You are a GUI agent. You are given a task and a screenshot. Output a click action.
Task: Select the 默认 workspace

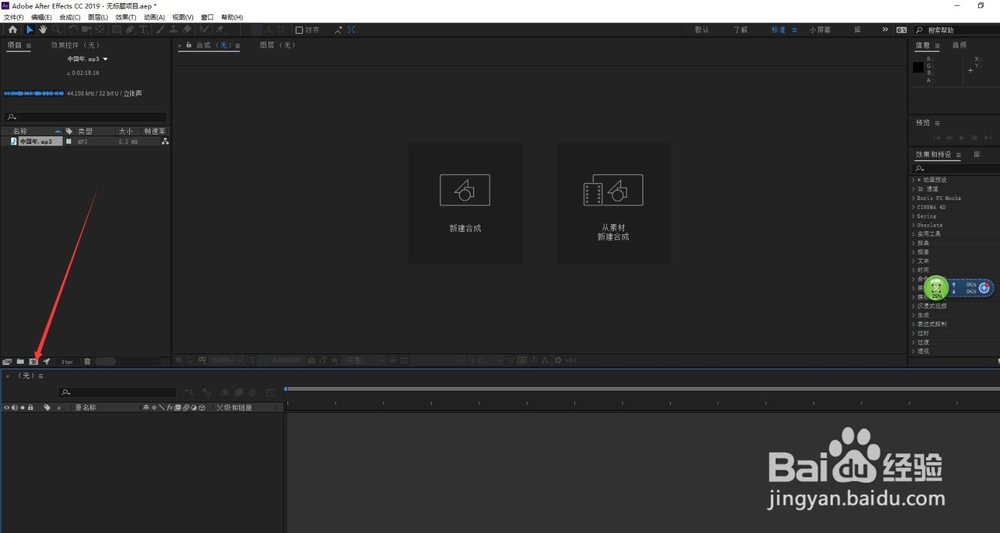(x=702, y=30)
